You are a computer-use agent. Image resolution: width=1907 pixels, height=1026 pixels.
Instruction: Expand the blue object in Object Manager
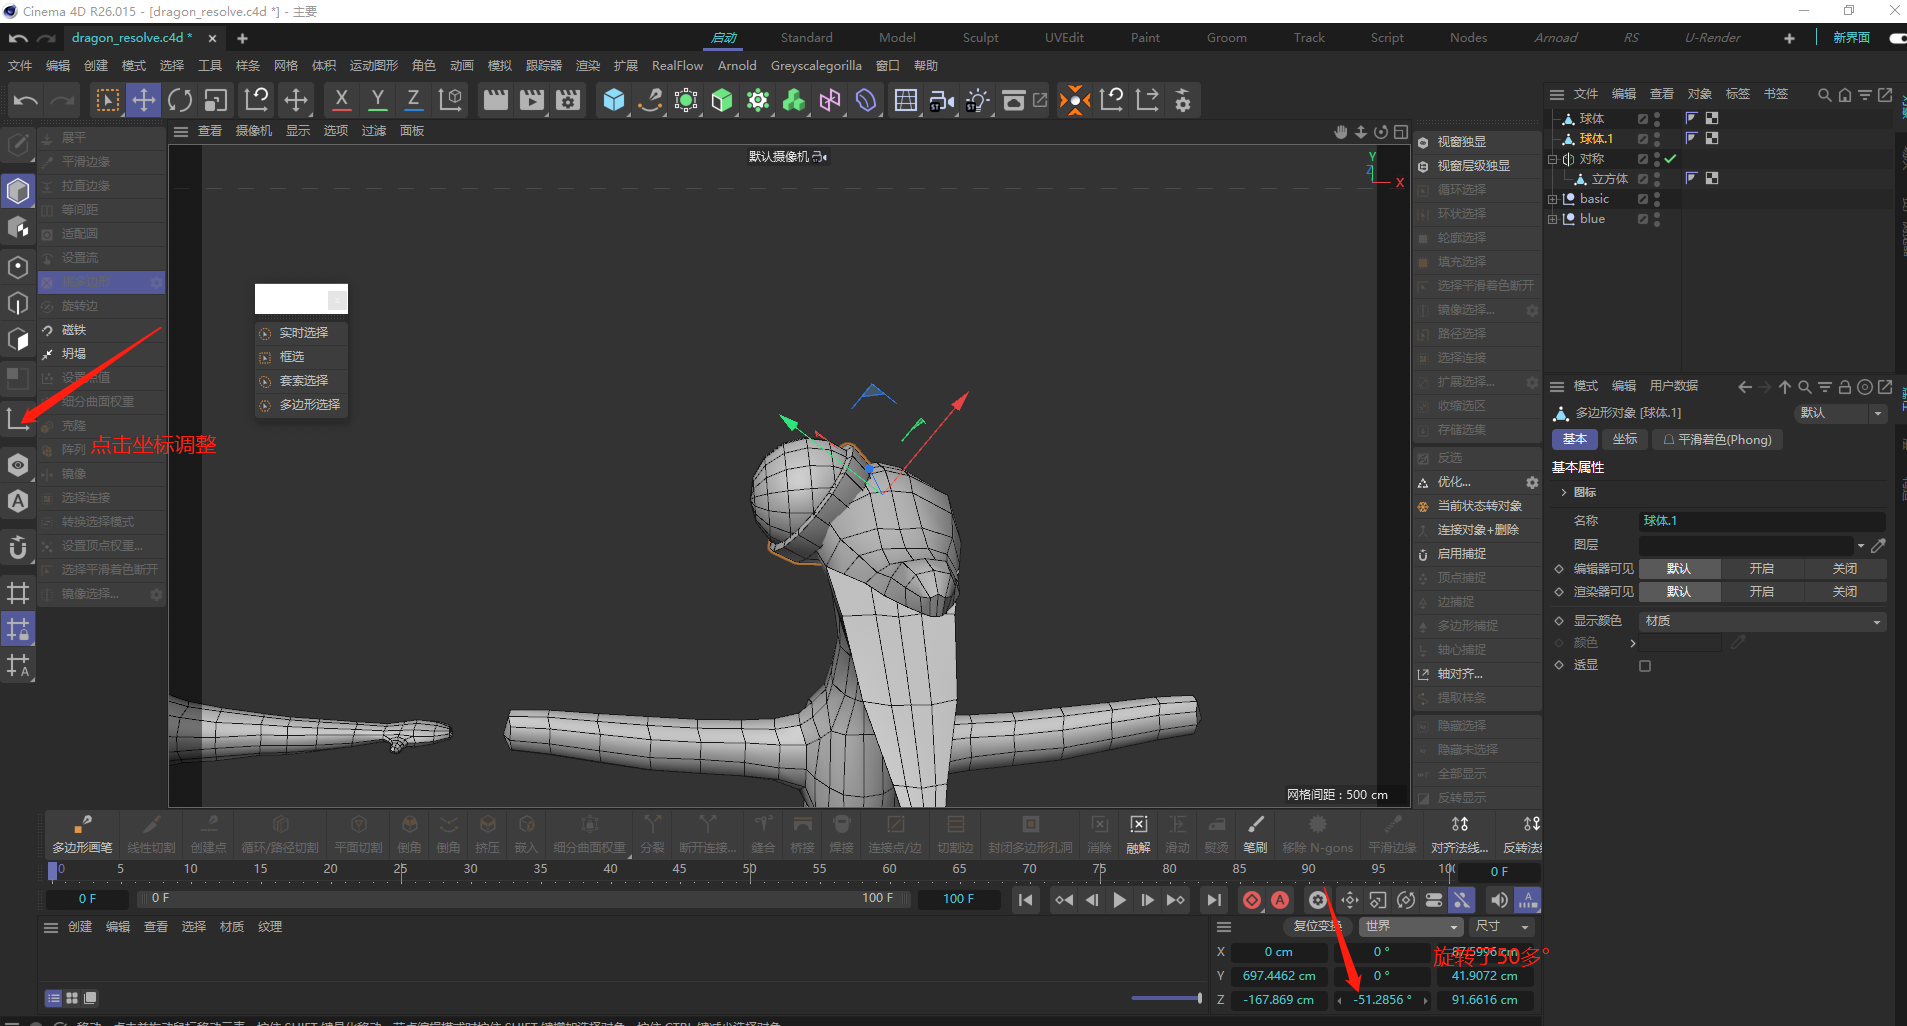click(1553, 219)
